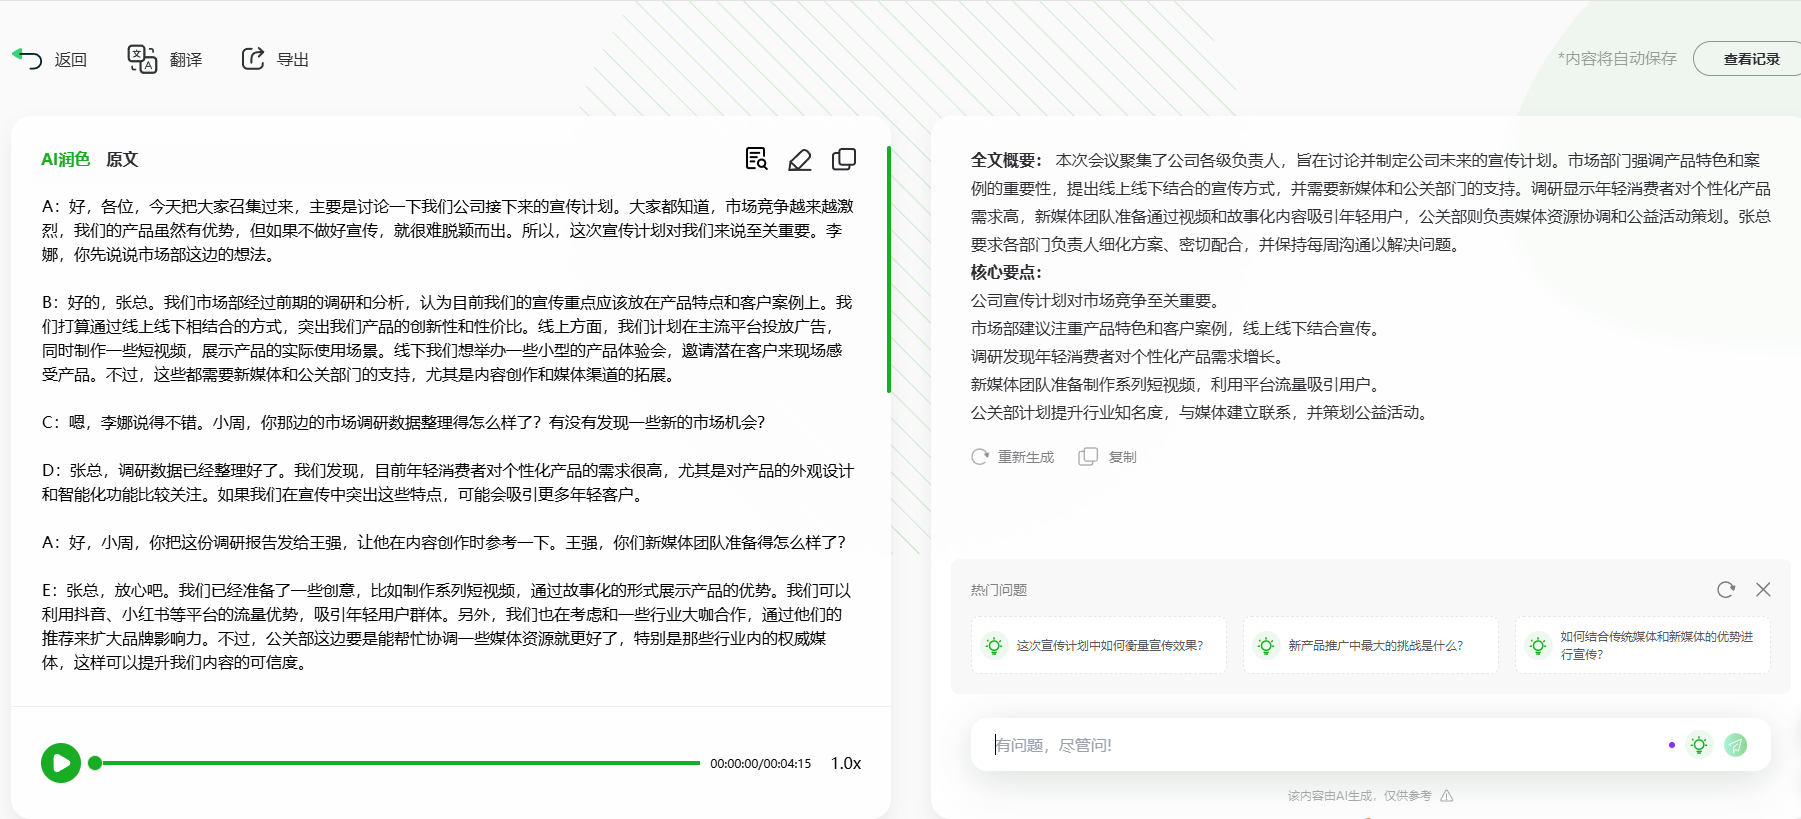Open search within transcript icon
The image size is (1801, 819).
coord(756,159)
